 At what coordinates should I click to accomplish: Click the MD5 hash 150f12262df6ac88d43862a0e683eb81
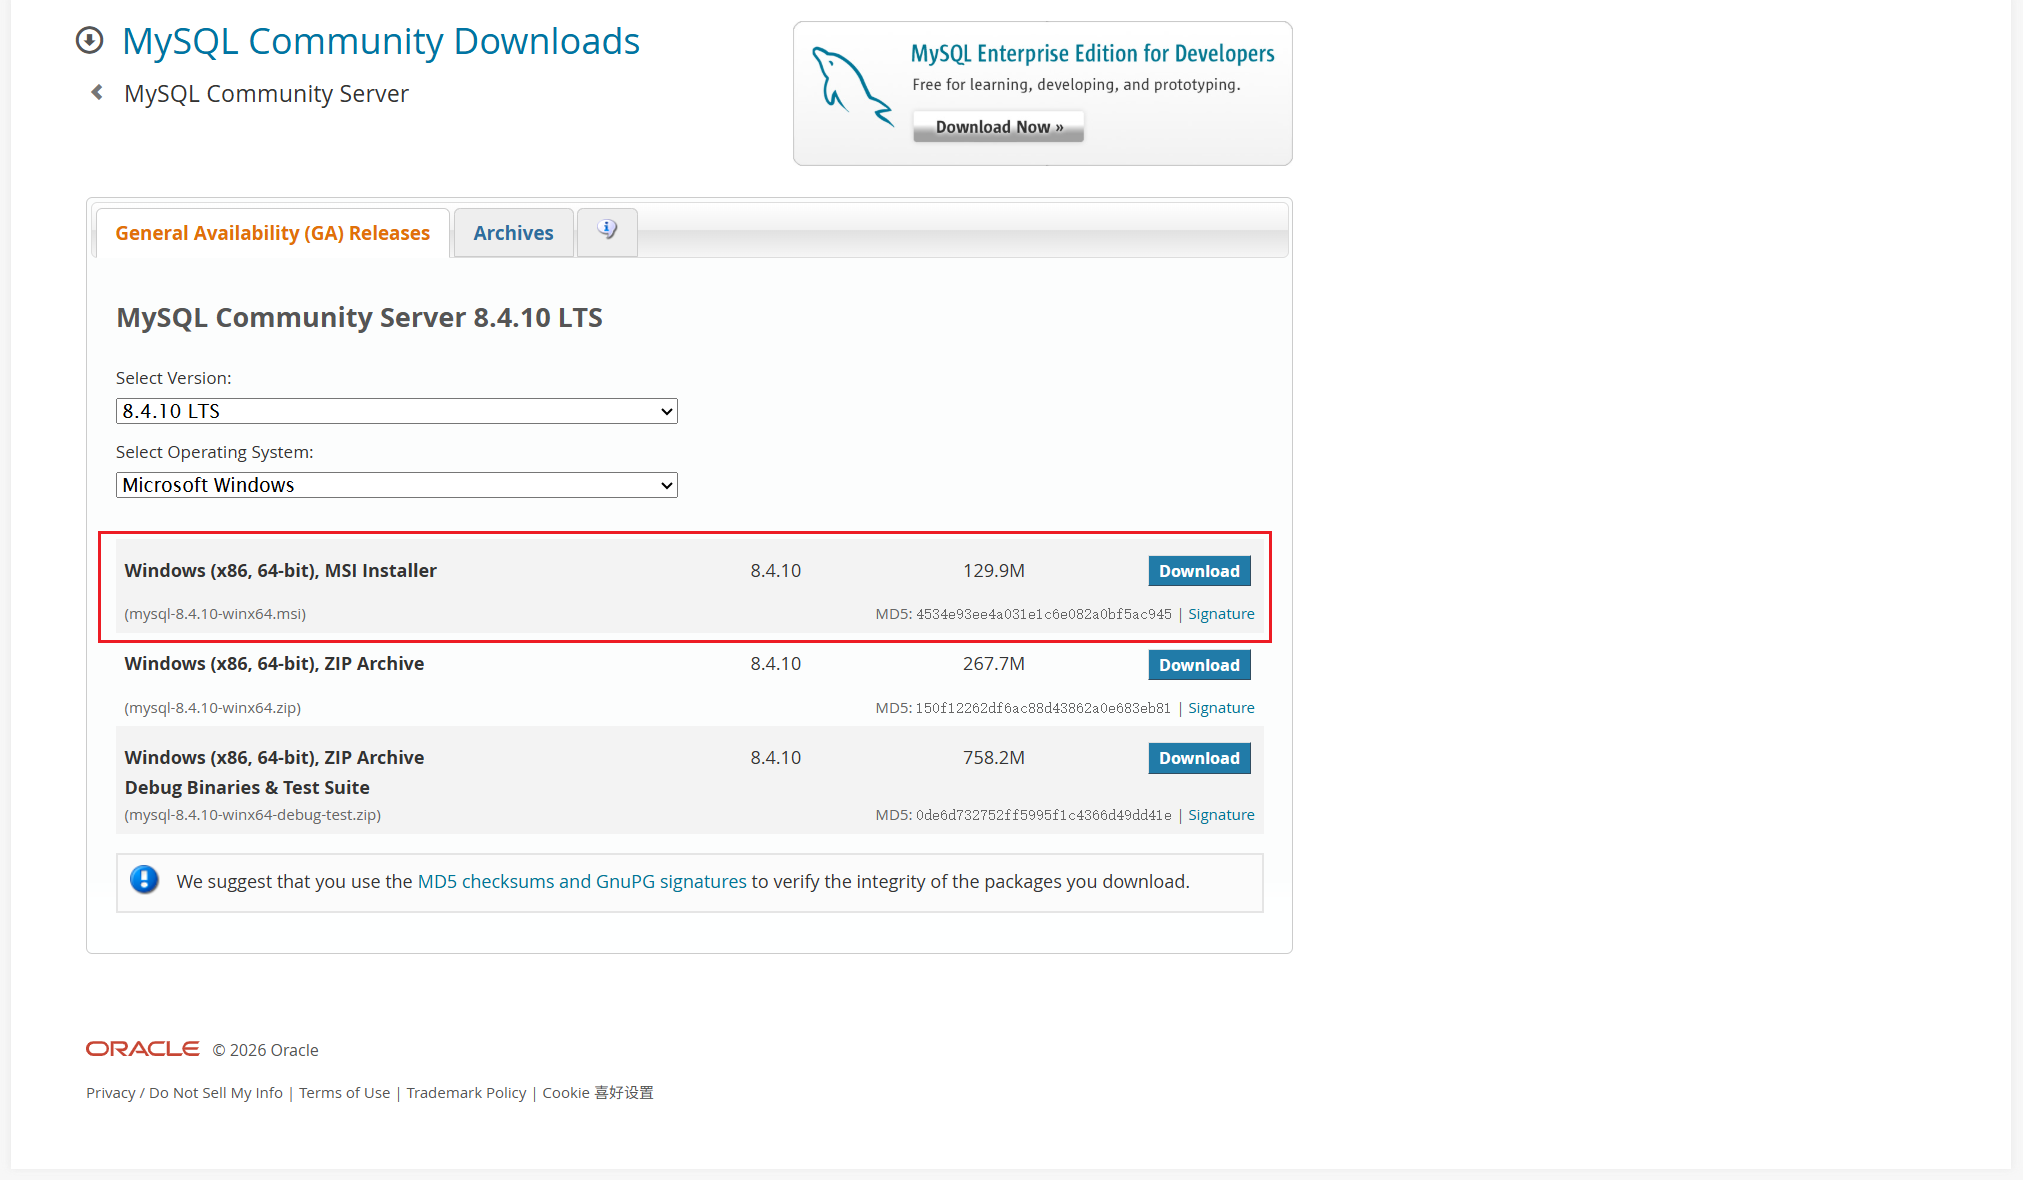(1043, 708)
